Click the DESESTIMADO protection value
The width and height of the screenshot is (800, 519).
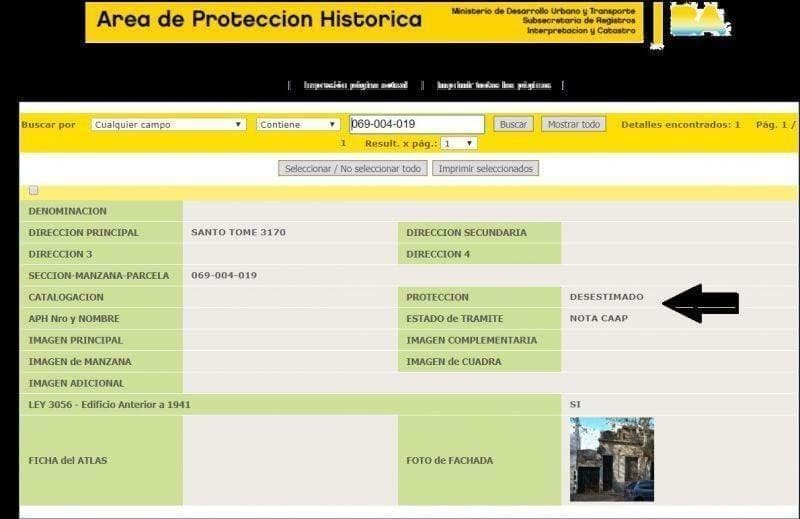606,297
